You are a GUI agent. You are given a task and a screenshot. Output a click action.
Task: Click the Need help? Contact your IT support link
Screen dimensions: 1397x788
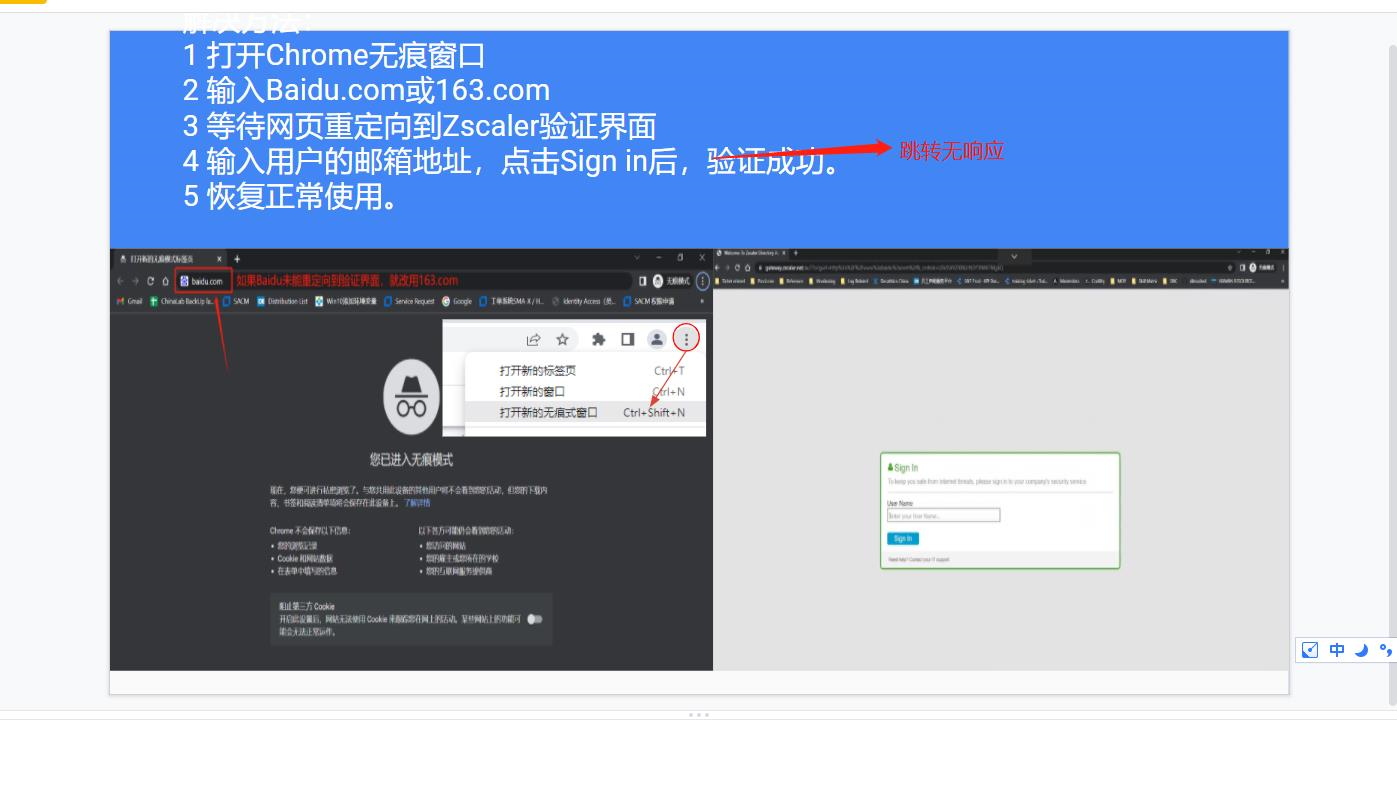pos(919,560)
